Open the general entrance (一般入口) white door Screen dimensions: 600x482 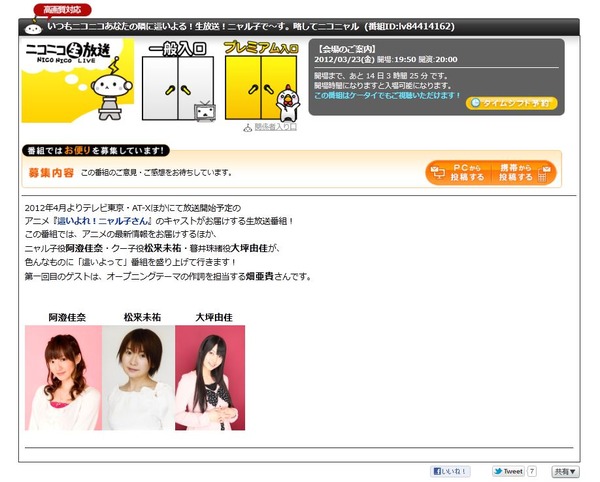[x=178, y=88]
